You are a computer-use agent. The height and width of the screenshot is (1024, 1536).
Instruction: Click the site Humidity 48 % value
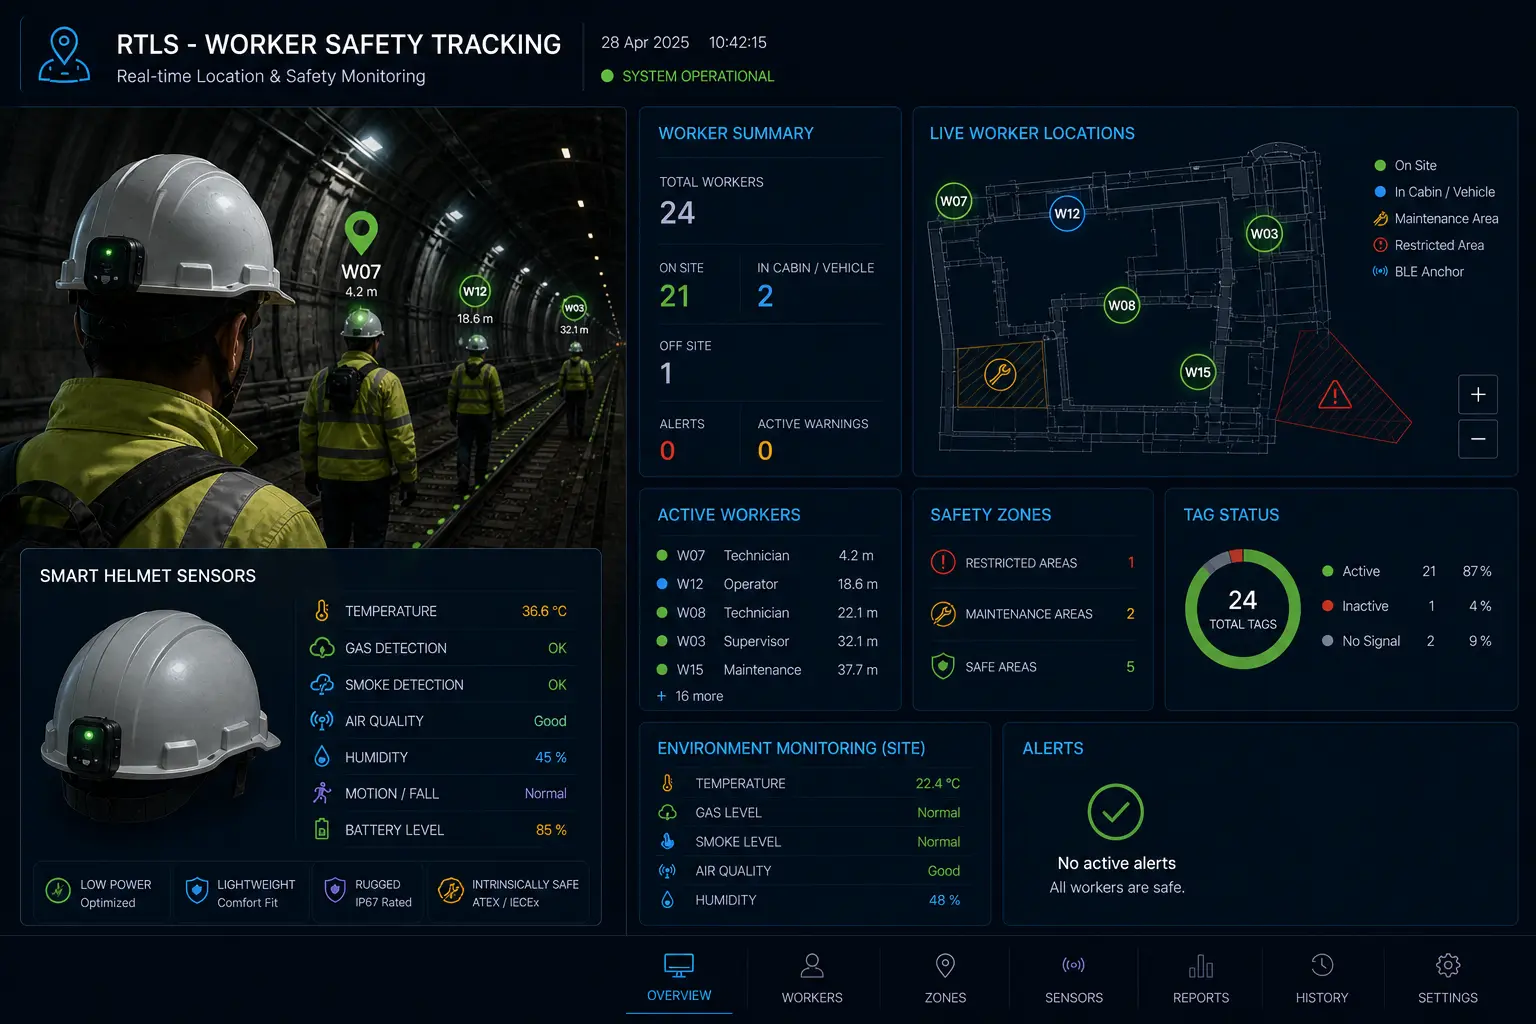tap(944, 900)
